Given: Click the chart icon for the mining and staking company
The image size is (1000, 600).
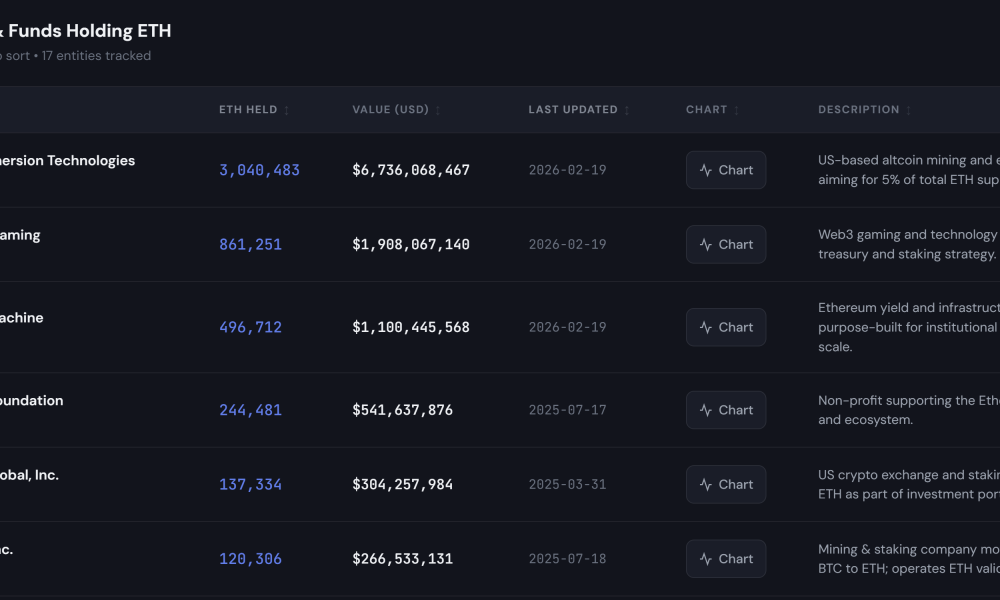Looking at the screenshot, I should [x=725, y=558].
